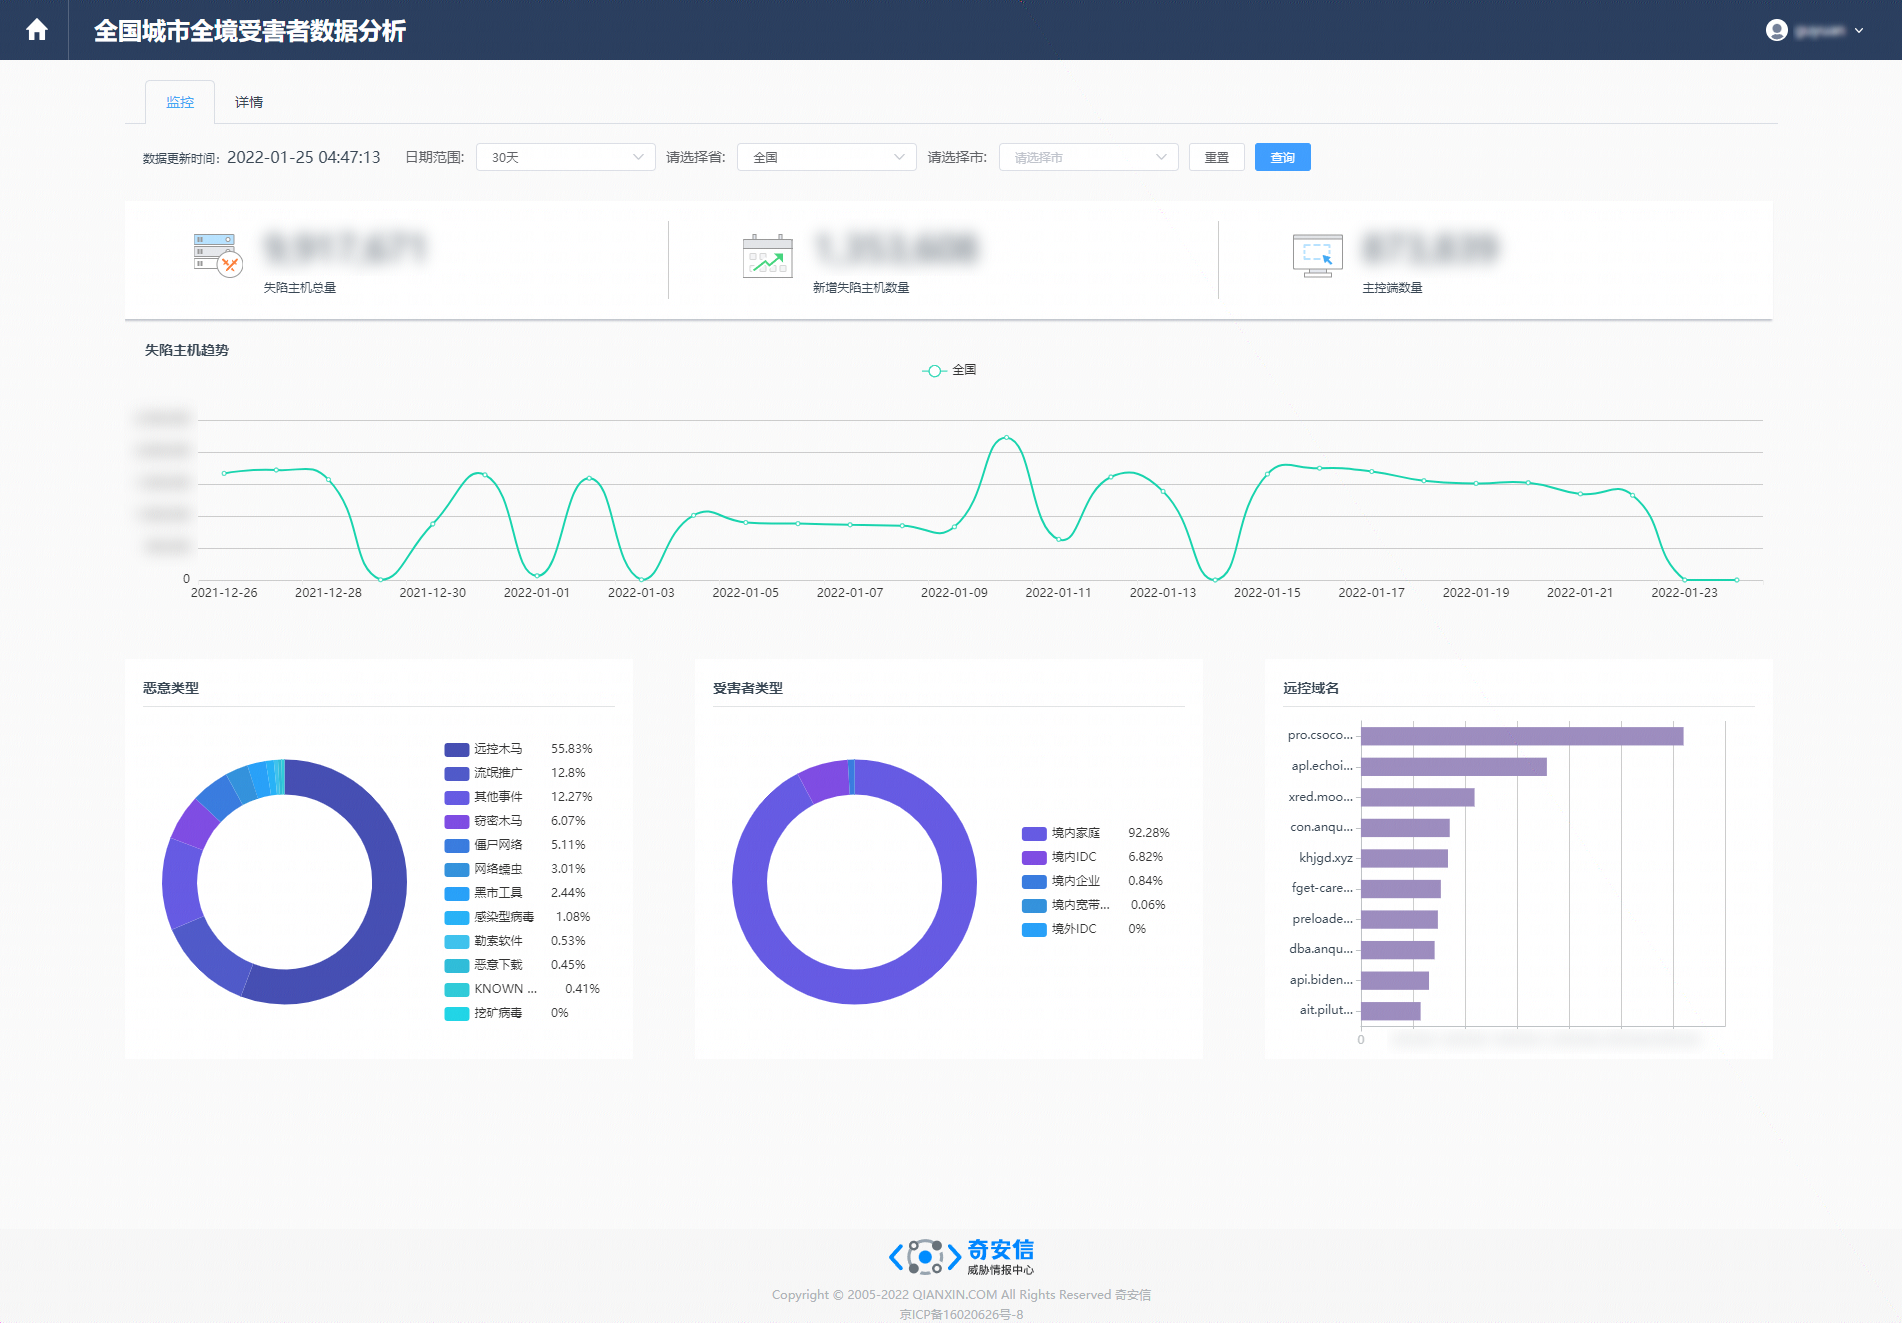This screenshot has height=1323, width=1902.
Task: Go to the home page icon
Action: [x=37, y=30]
